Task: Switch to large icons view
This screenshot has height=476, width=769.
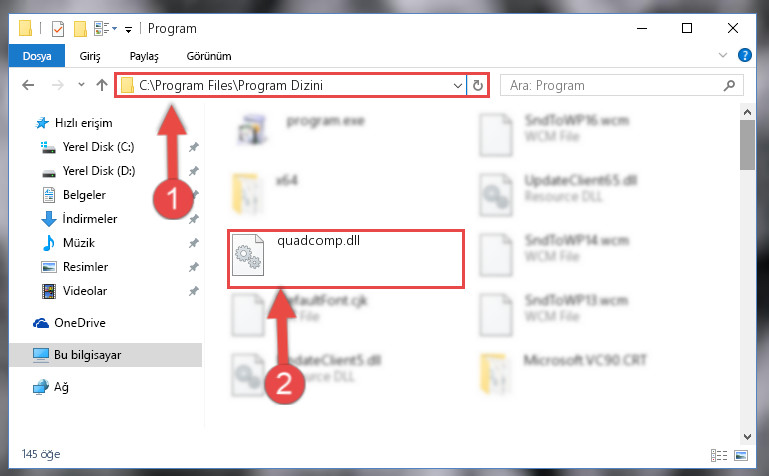Action: (x=741, y=455)
